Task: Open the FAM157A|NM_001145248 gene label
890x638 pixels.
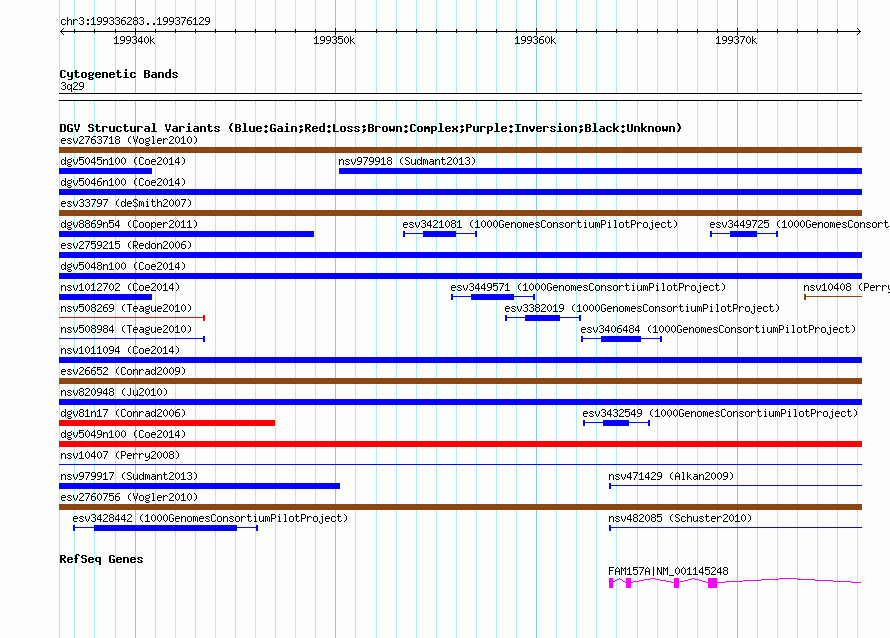Action: coord(668,571)
